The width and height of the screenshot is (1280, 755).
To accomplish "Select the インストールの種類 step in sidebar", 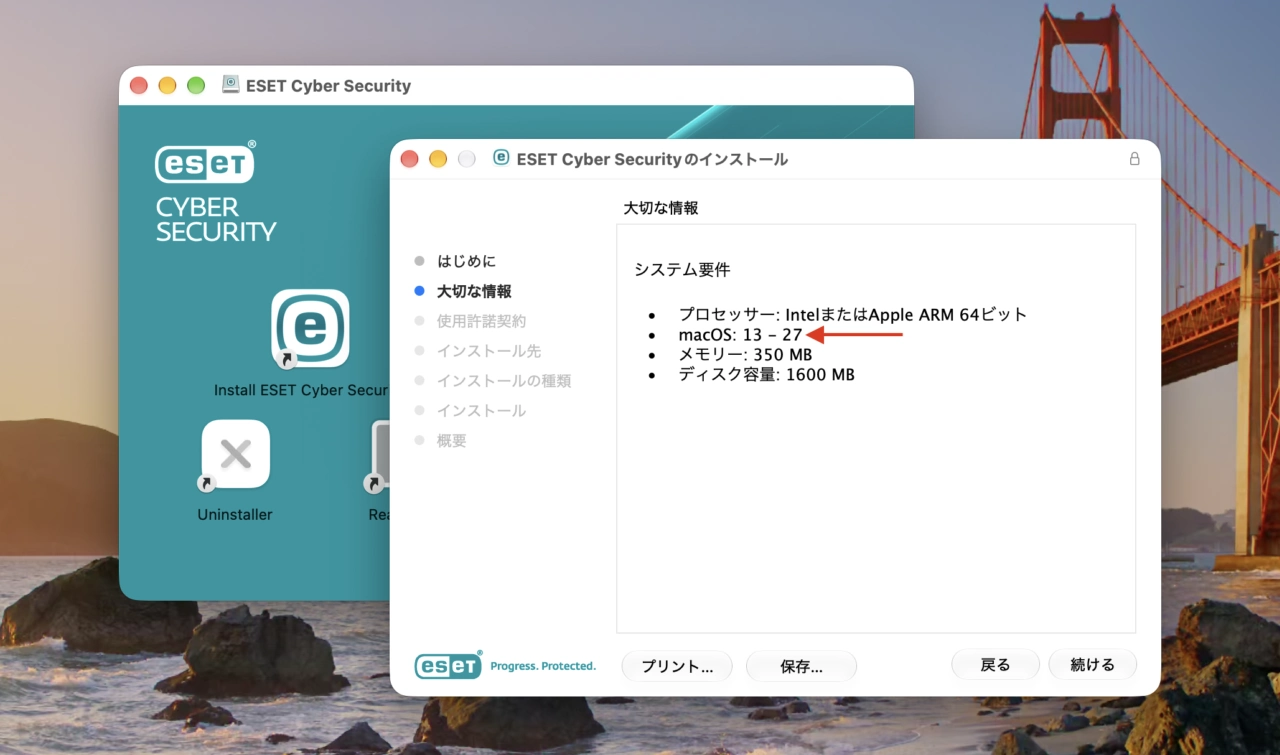I will click(x=504, y=381).
